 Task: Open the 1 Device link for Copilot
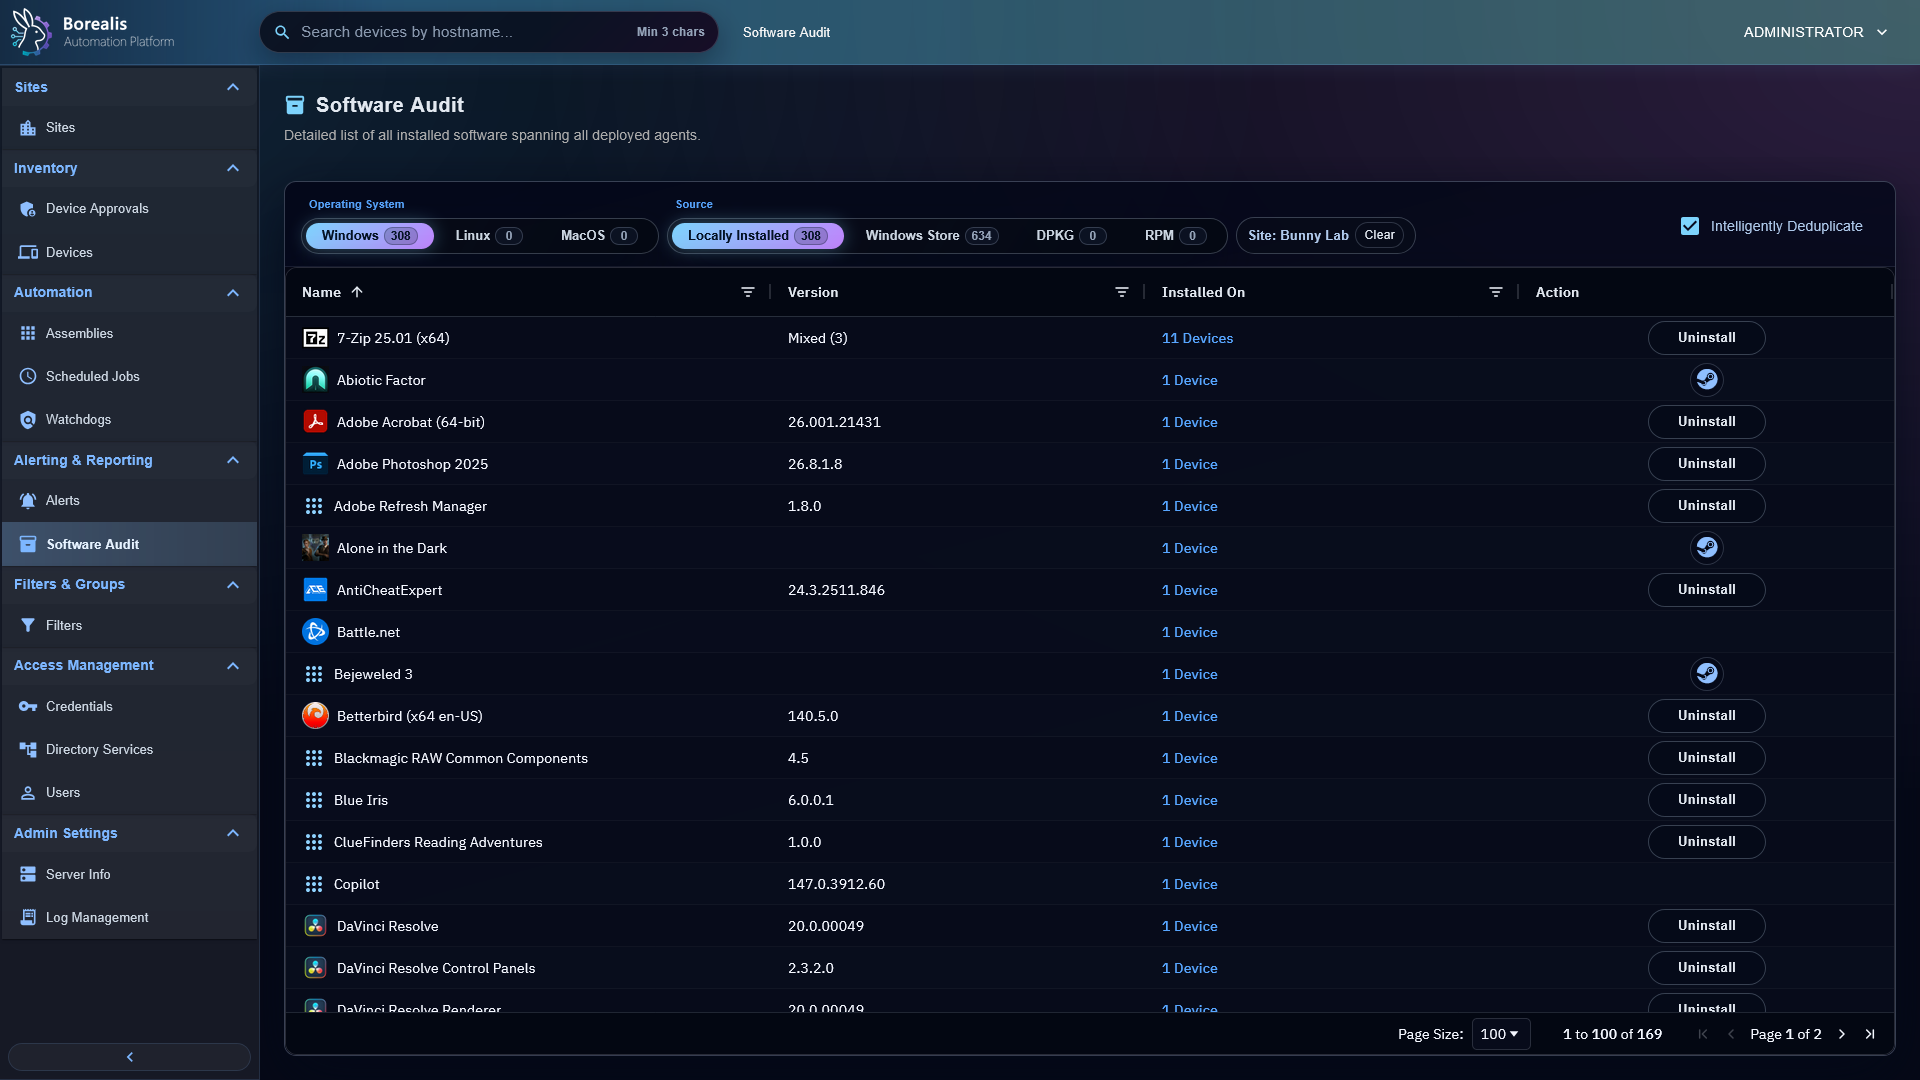click(1189, 884)
